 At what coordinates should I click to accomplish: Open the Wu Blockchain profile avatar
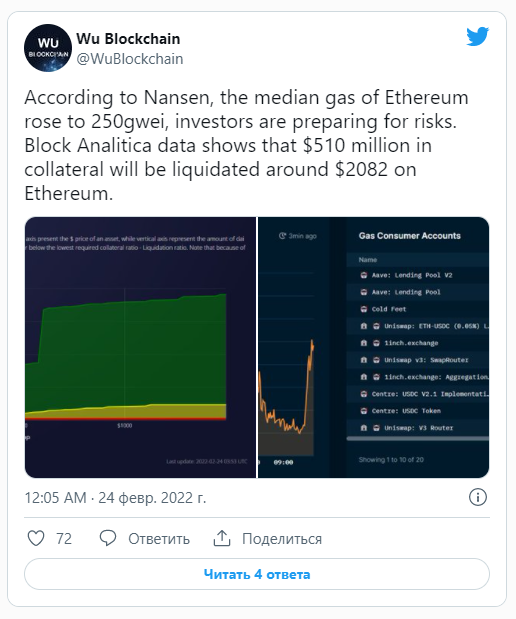tap(48, 48)
